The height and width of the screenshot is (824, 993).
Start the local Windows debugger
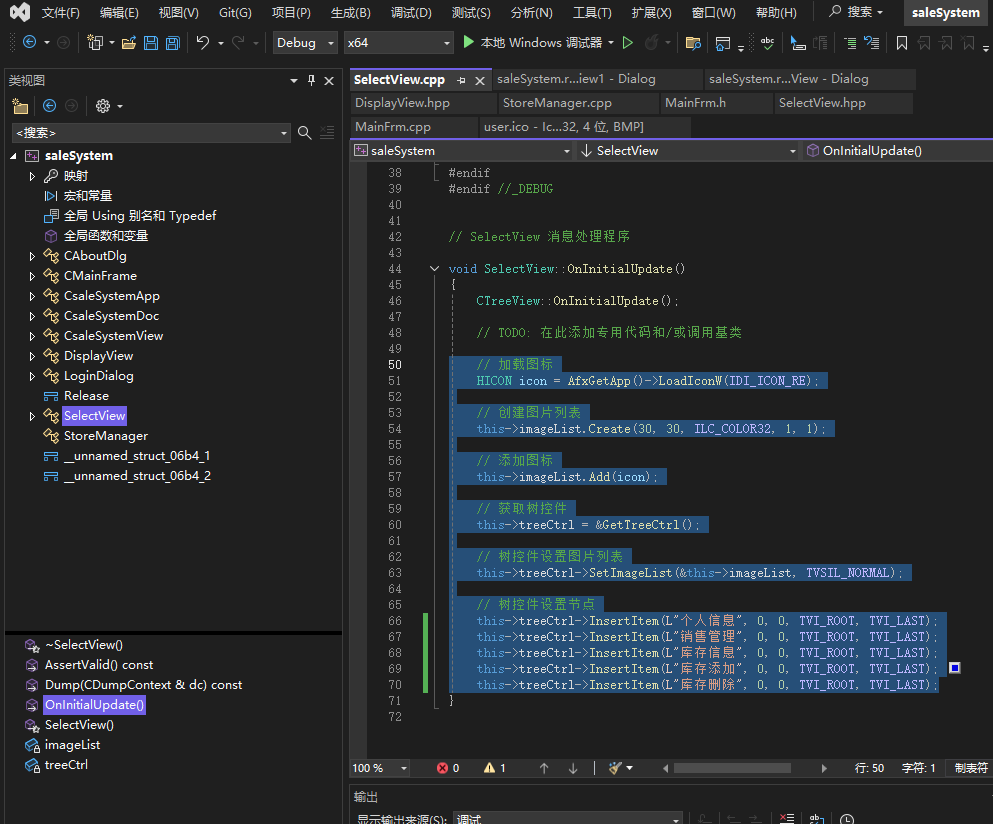[533, 43]
